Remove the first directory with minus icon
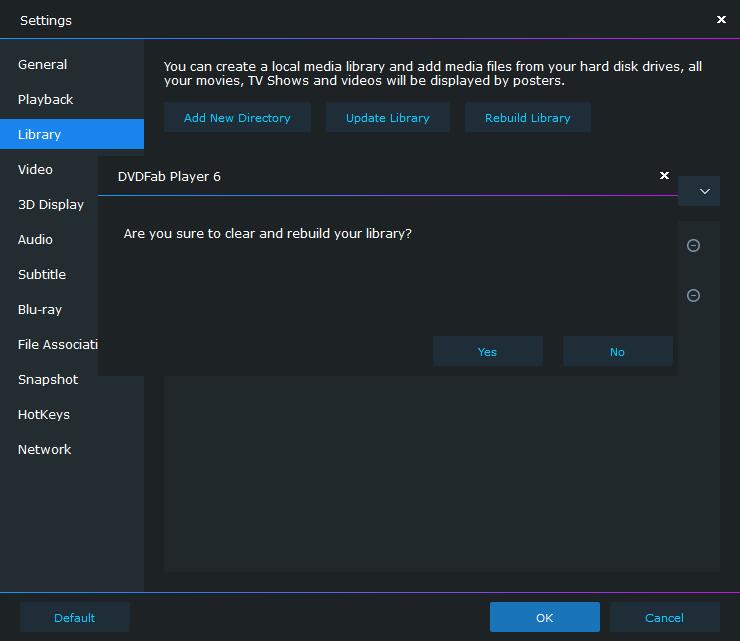 693,245
